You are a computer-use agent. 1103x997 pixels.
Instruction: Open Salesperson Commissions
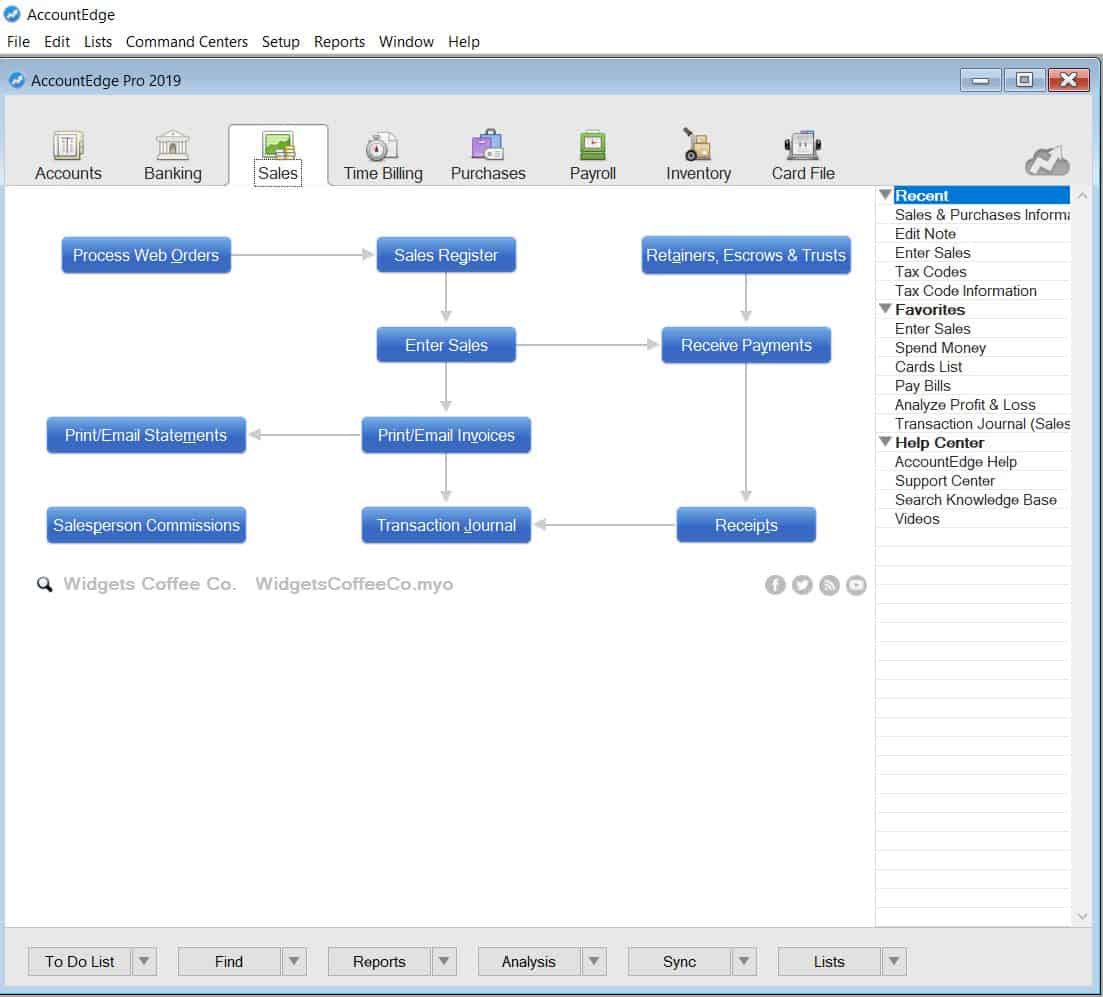(146, 525)
